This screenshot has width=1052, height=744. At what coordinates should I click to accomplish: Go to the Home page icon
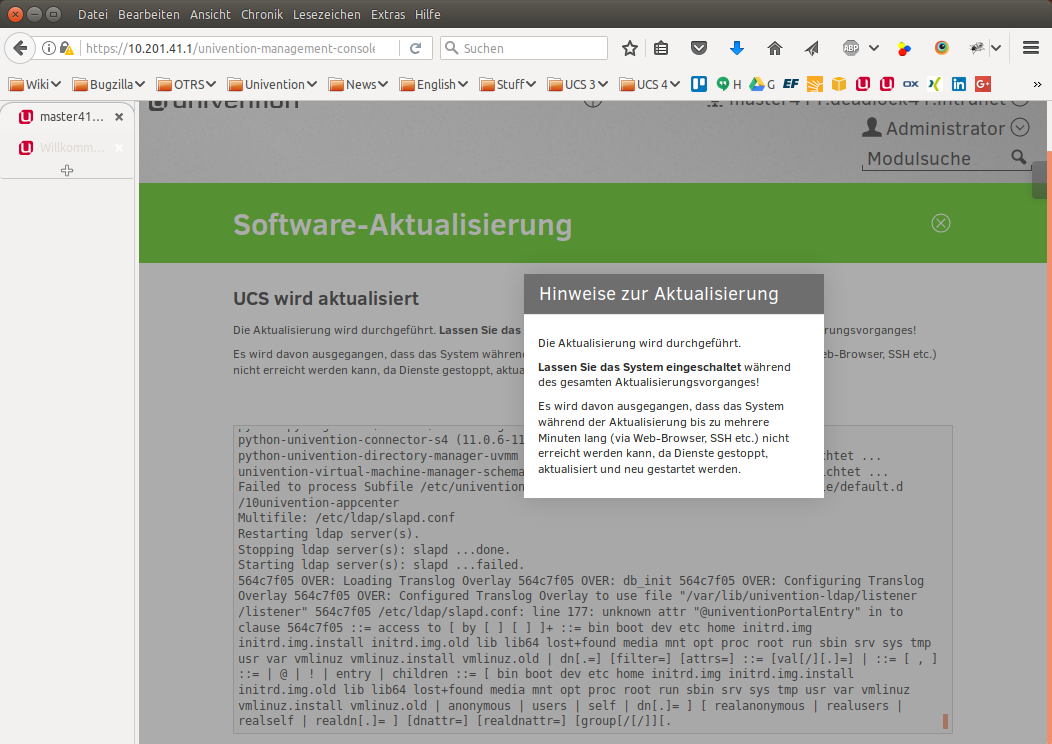point(774,48)
